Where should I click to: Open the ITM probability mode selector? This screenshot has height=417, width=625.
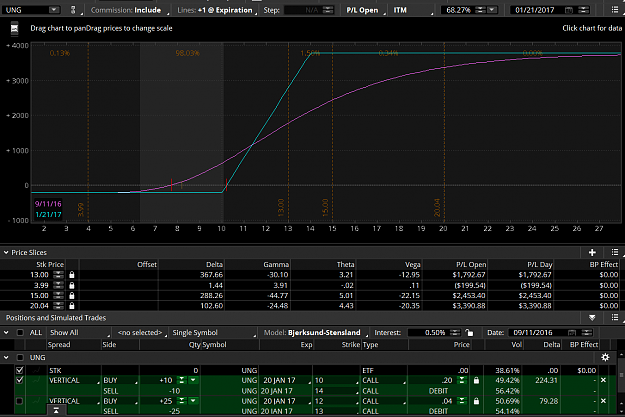pos(413,10)
